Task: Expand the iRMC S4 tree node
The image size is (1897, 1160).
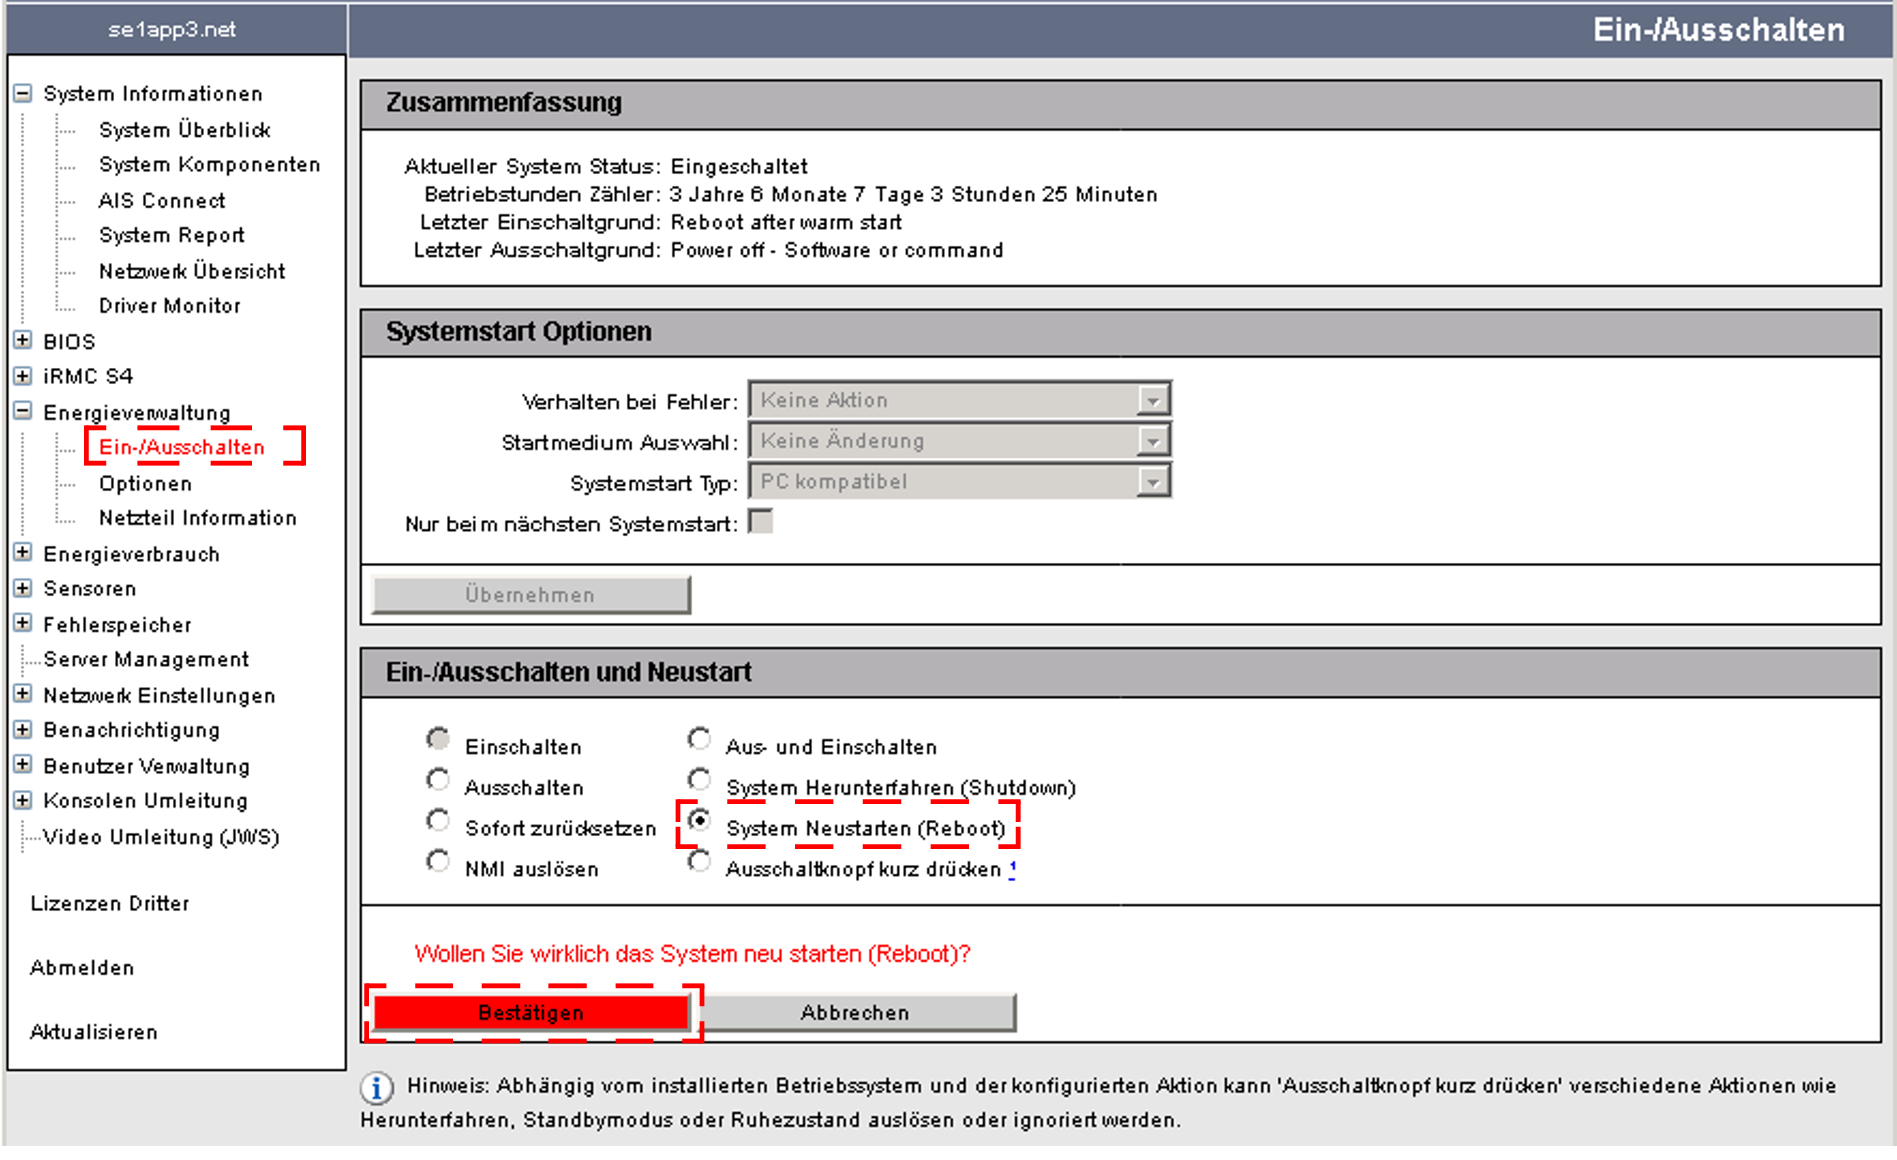Action: [22, 376]
